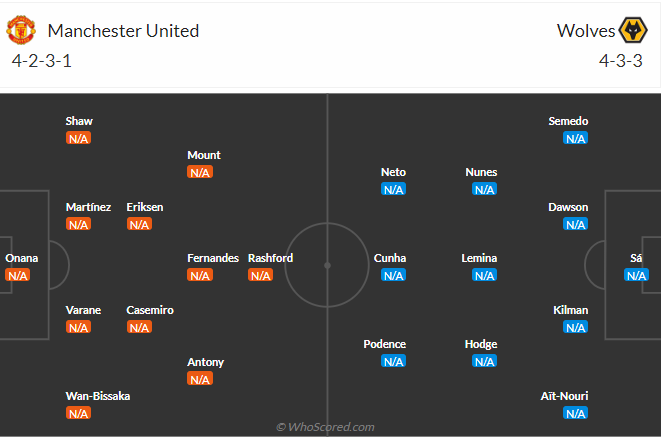667x437 pixels.
Task: Click Aït-Nouri's N/A rating badge
Action: coord(576,413)
